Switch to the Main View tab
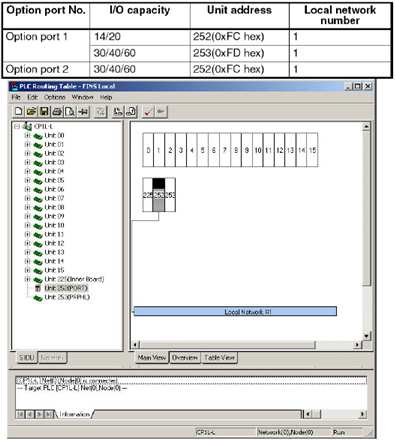 click(152, 357)
